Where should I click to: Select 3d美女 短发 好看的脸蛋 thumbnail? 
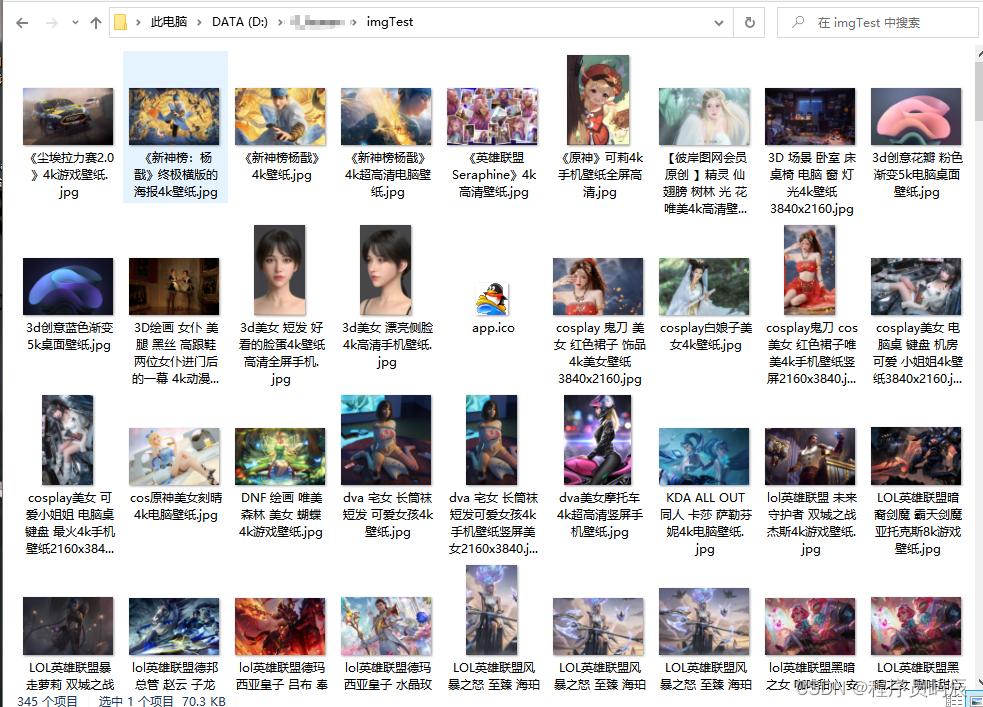280,270
